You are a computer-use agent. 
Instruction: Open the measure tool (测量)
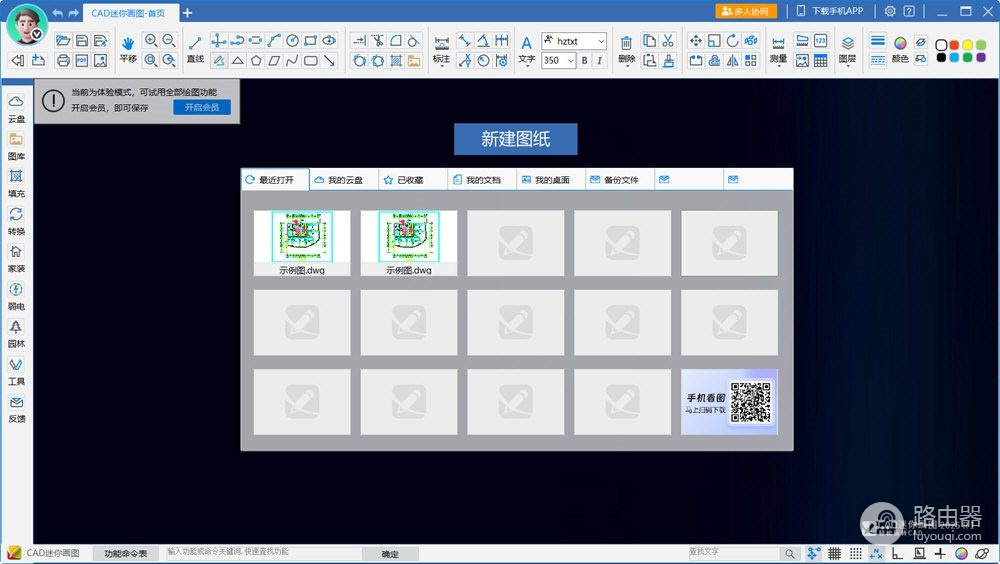[x=778, y=49]
